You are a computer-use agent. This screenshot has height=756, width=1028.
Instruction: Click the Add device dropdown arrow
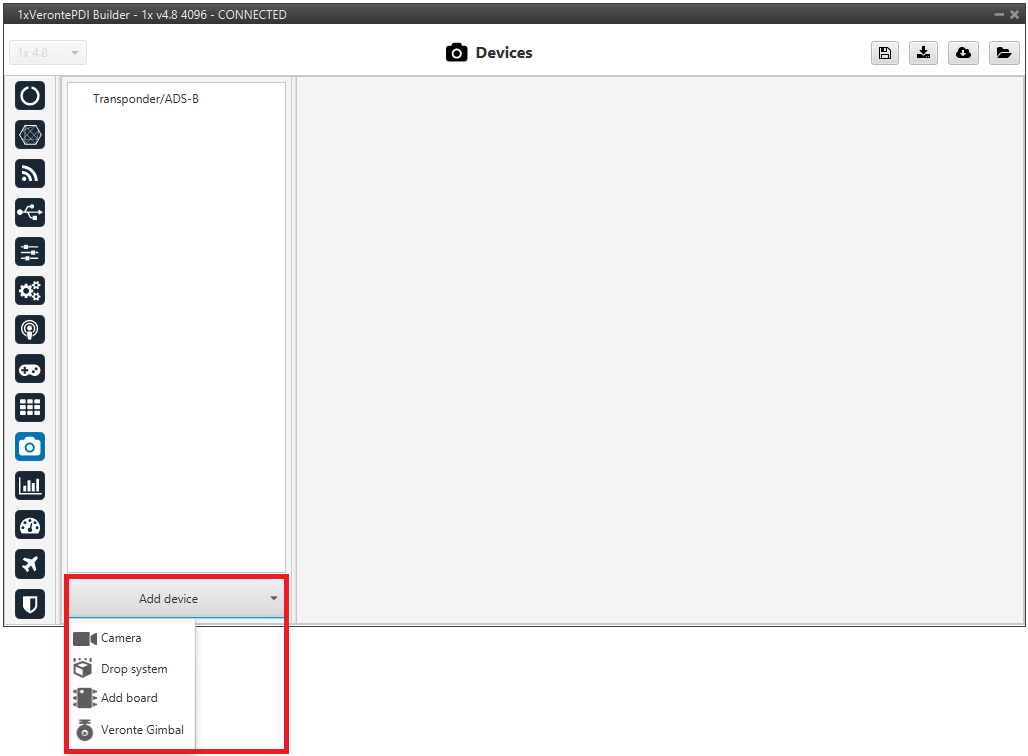click(273, 599)
